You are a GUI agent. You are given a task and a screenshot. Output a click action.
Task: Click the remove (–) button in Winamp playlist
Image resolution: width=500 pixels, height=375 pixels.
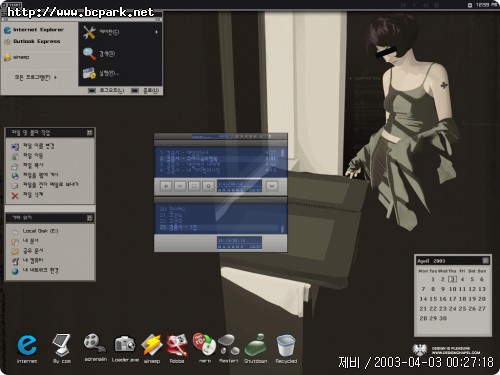click(180, 186)
